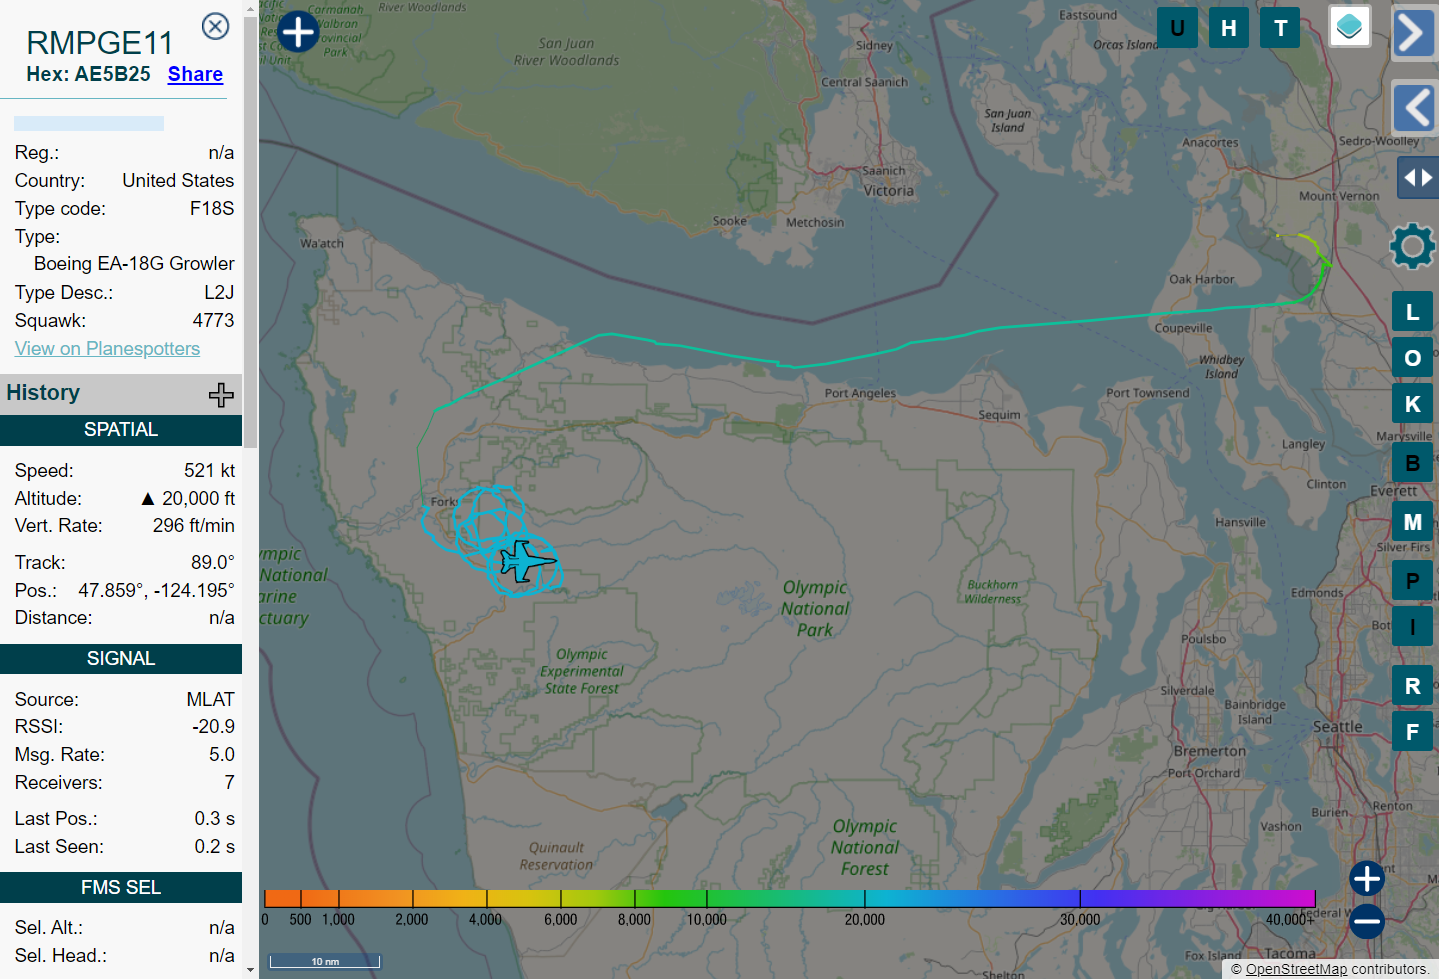Viewport: 1439px width, 979px height.
Task: Expand the History section plus icon
Action: tap(221, 394)
